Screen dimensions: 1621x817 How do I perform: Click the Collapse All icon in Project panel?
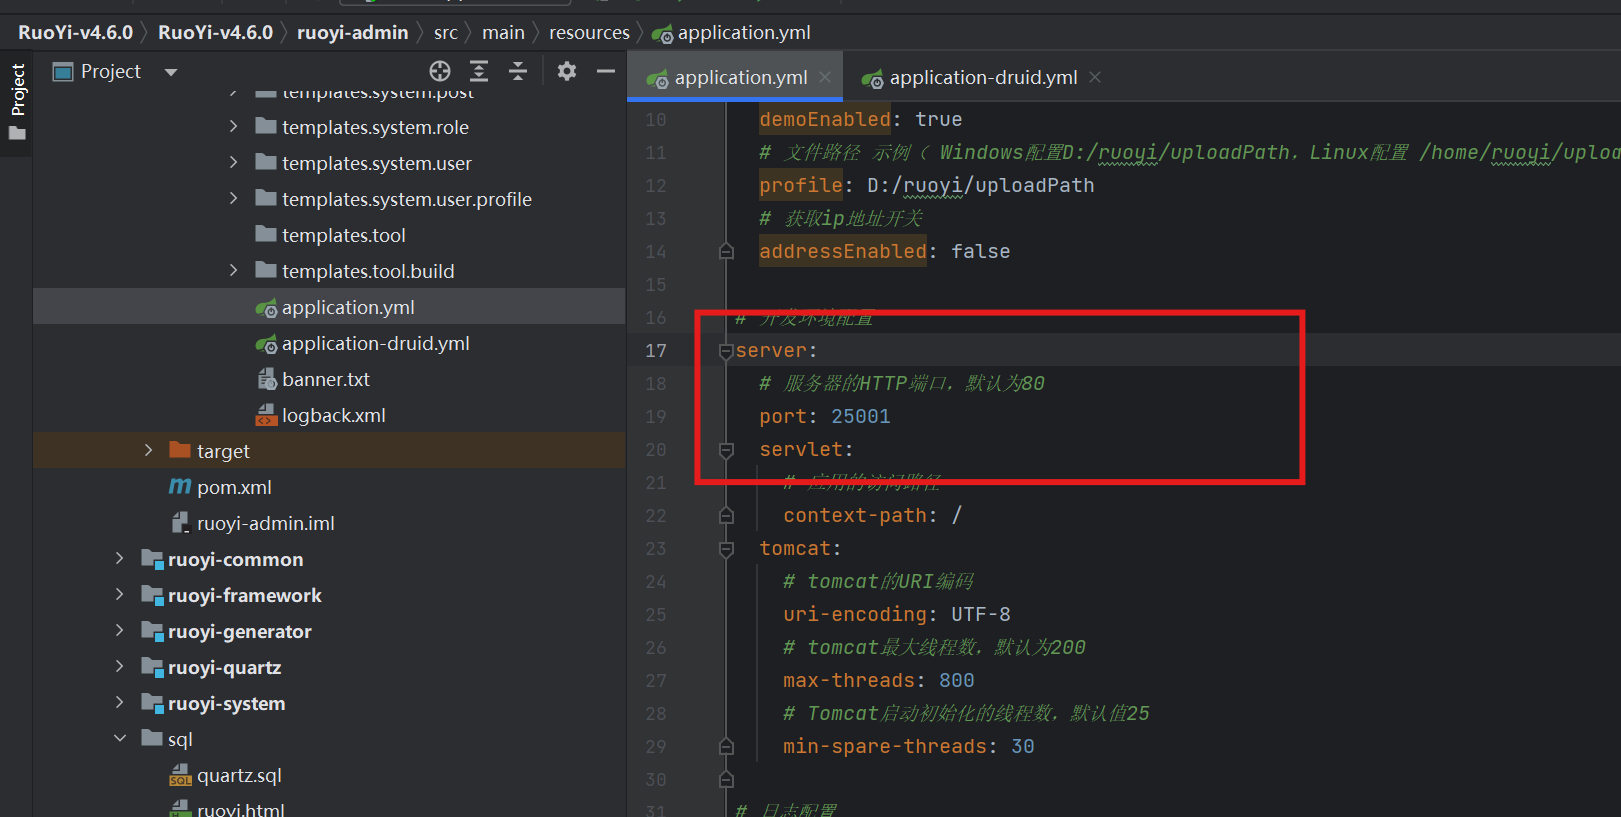(x=518, y=71)
